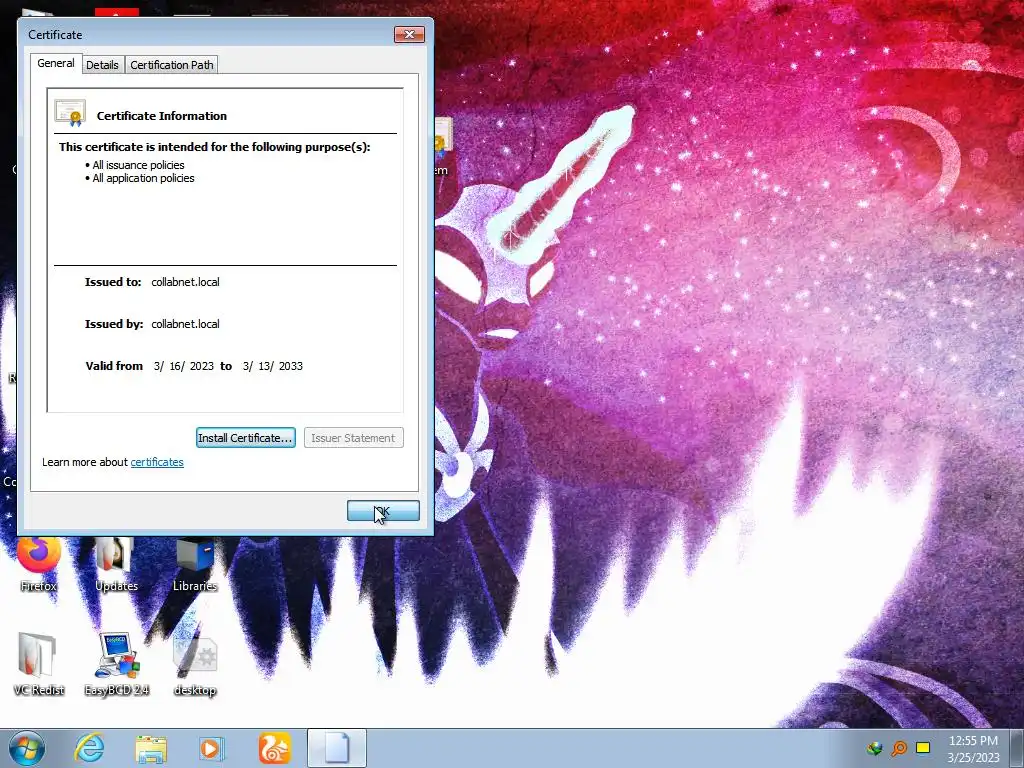1024x768 pixels.
Task: Select the VC Redist folder icon
Action: pos(39,664)
